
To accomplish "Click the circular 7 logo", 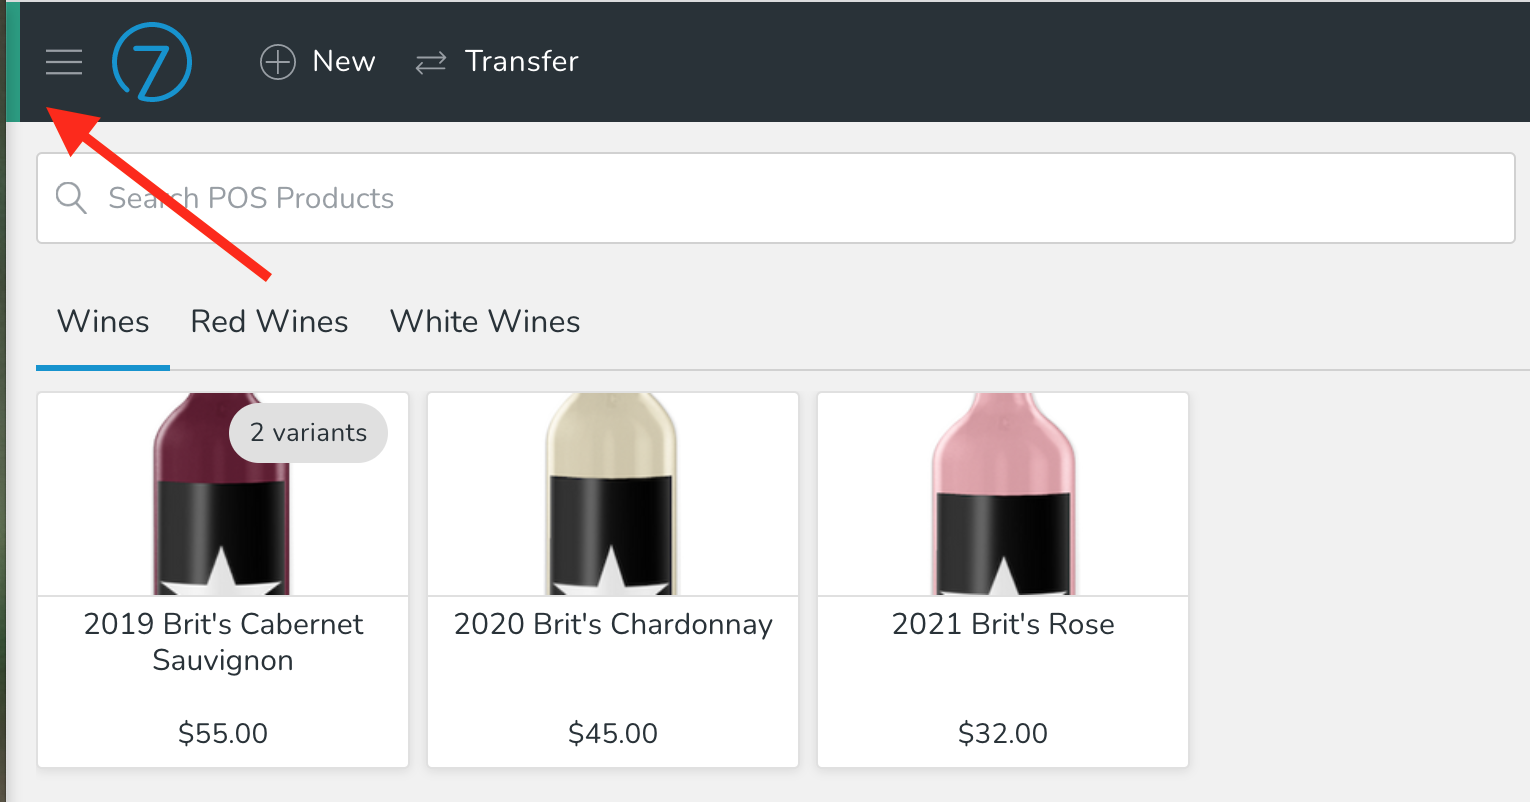I will (151, 61).
